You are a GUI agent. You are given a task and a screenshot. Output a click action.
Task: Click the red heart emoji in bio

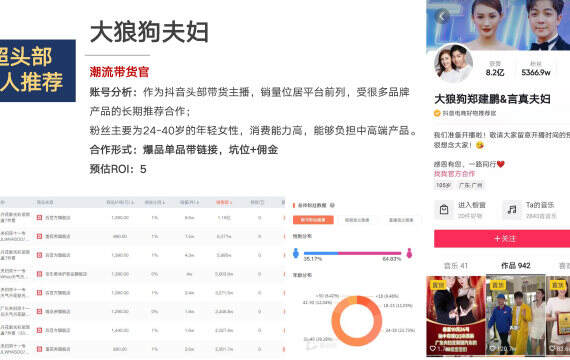pos(501,164)
